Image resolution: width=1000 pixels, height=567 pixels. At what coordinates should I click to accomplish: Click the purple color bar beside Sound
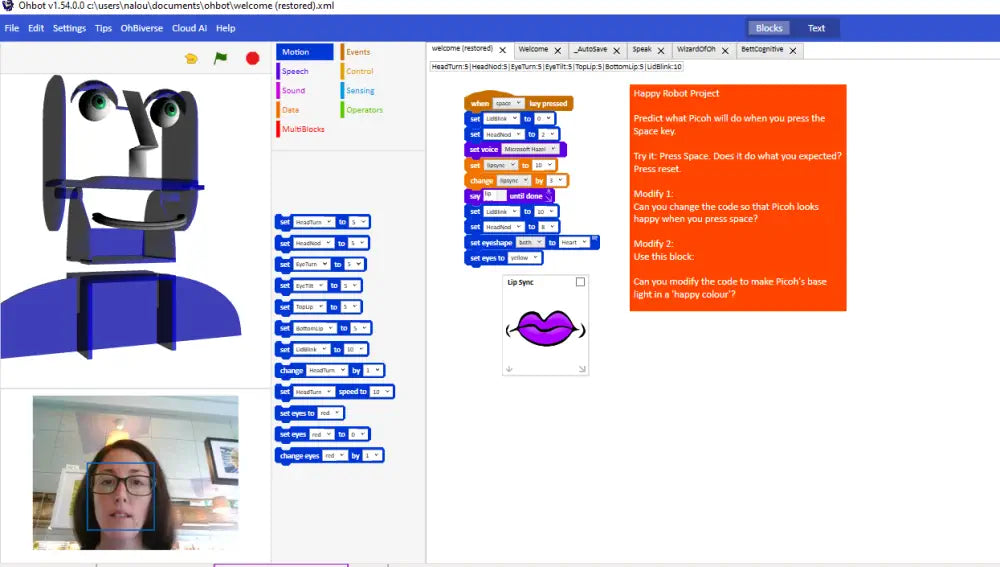[x=278, y=91]
